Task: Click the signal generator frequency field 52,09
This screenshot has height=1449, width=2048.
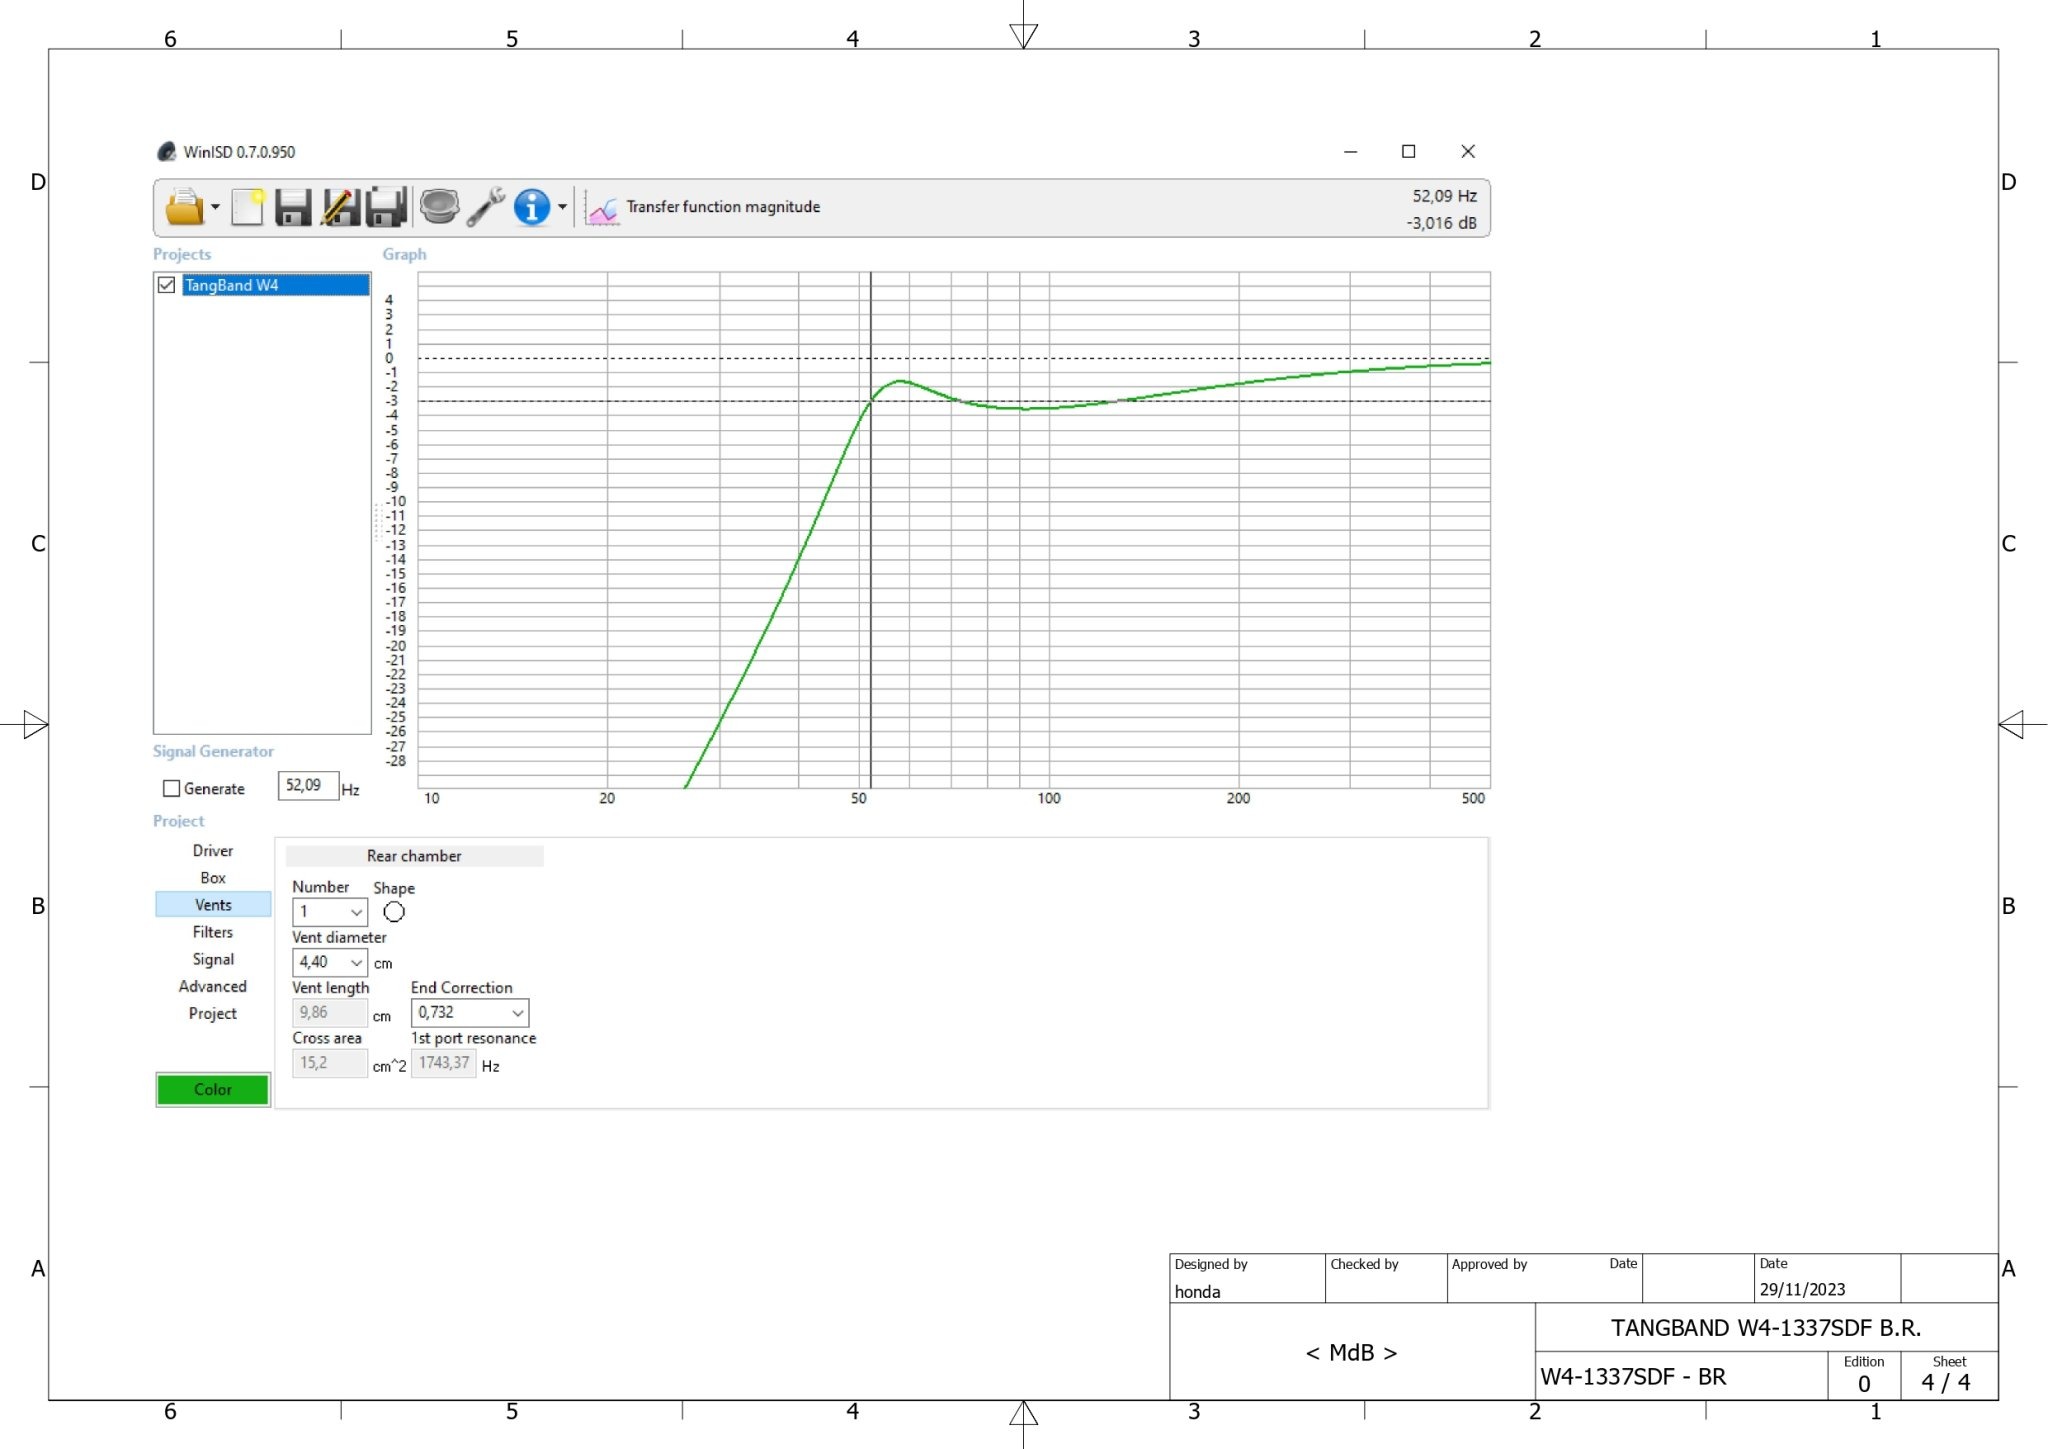Action: 308,786
